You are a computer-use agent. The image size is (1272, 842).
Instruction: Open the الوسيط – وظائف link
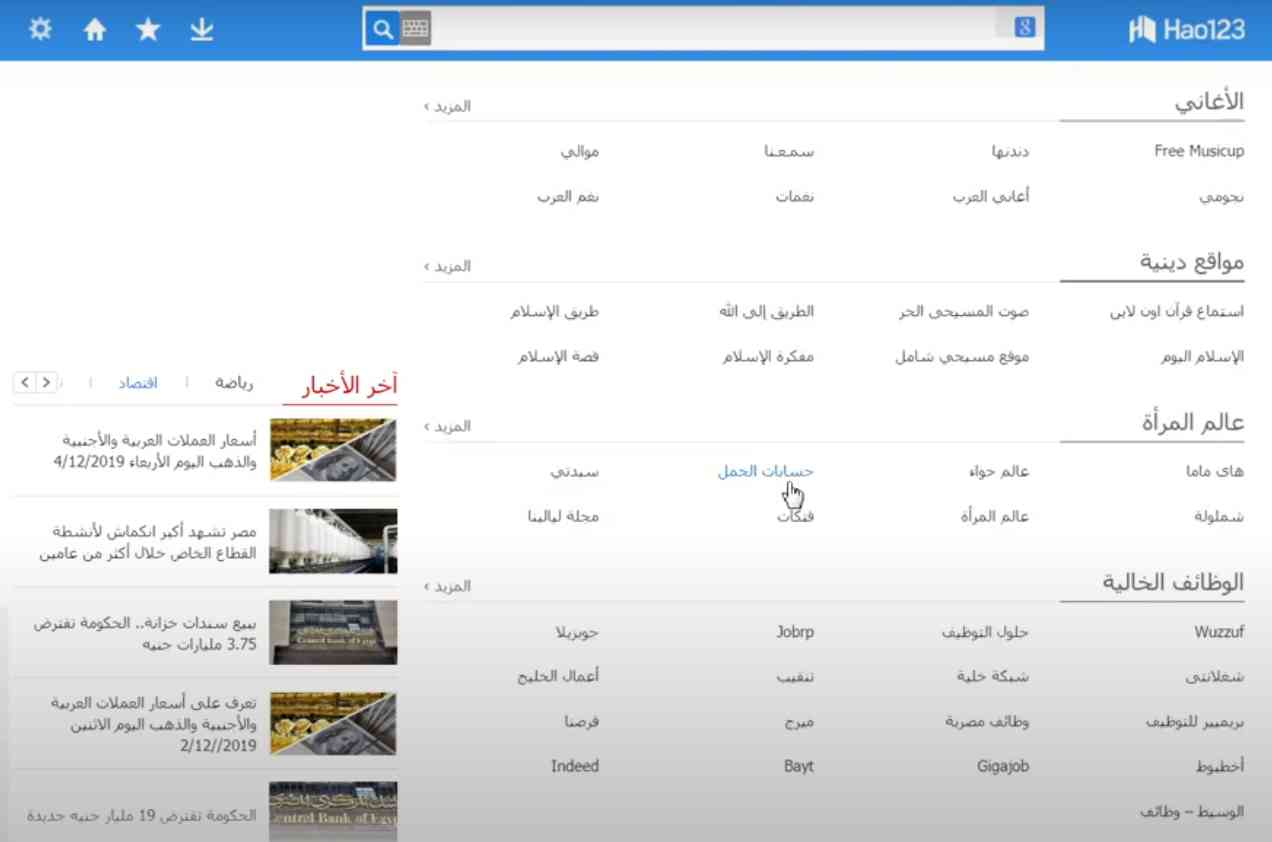(1192, 812)
